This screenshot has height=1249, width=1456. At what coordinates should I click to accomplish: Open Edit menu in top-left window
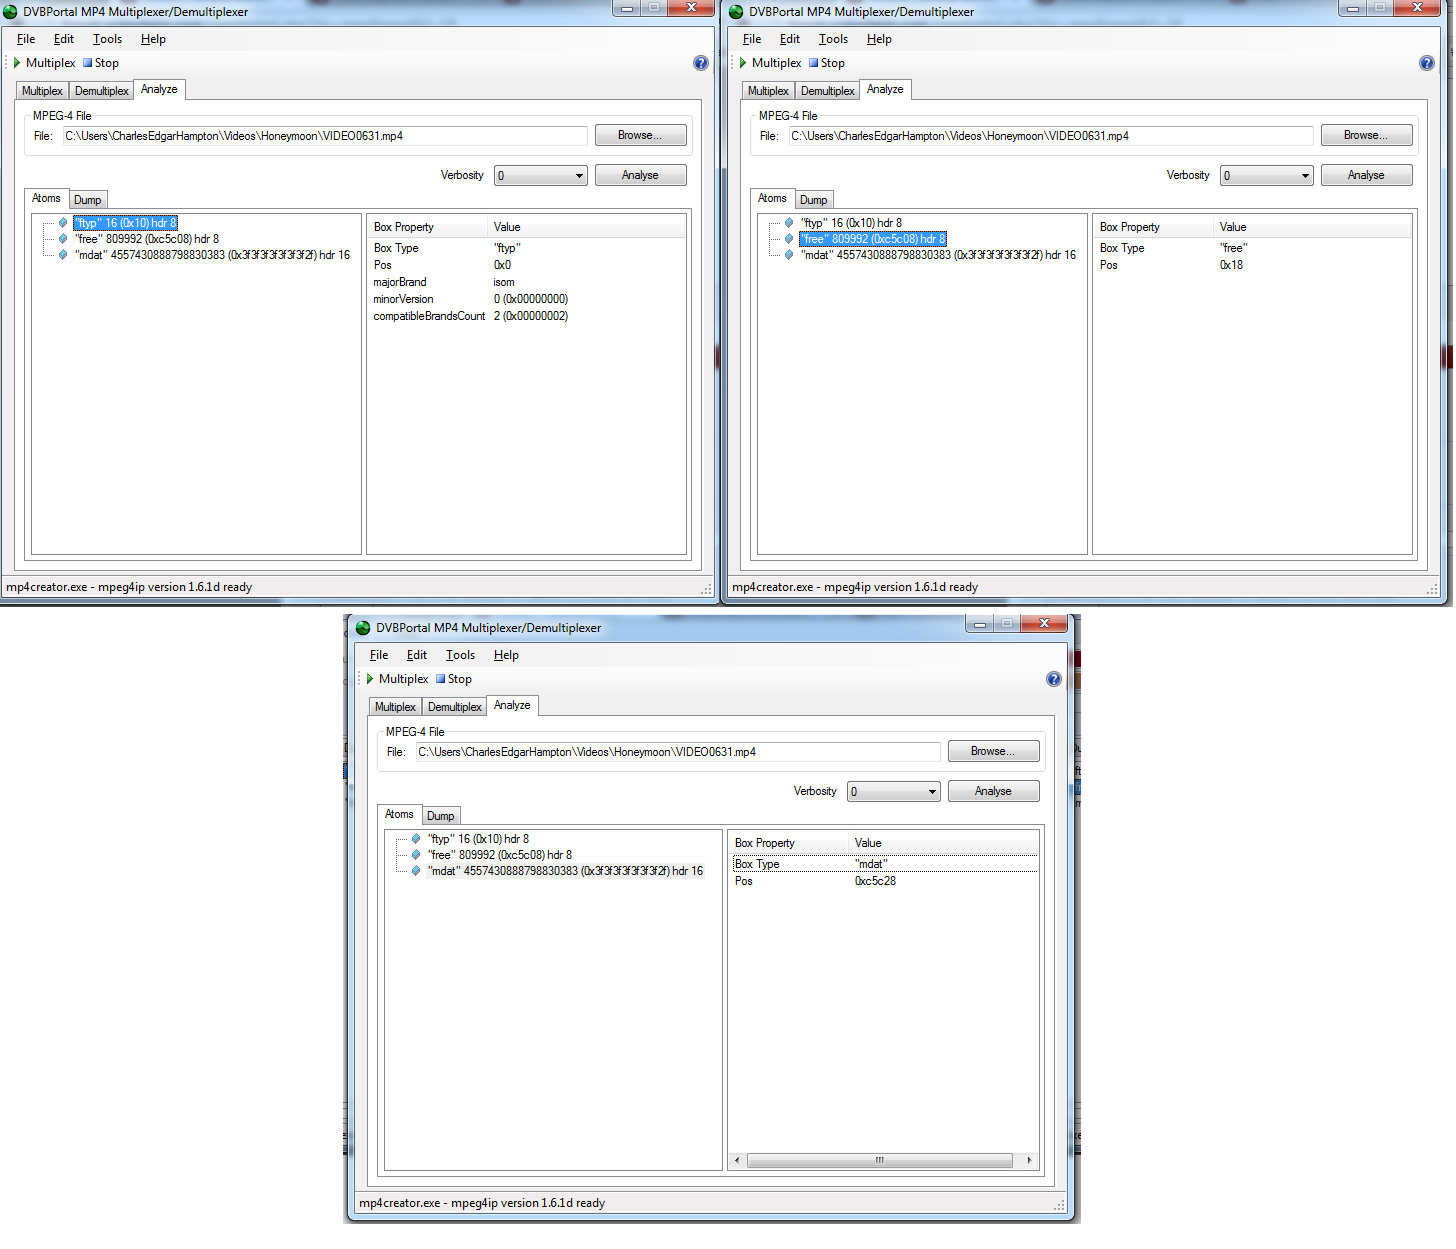[x=64, y=39]
